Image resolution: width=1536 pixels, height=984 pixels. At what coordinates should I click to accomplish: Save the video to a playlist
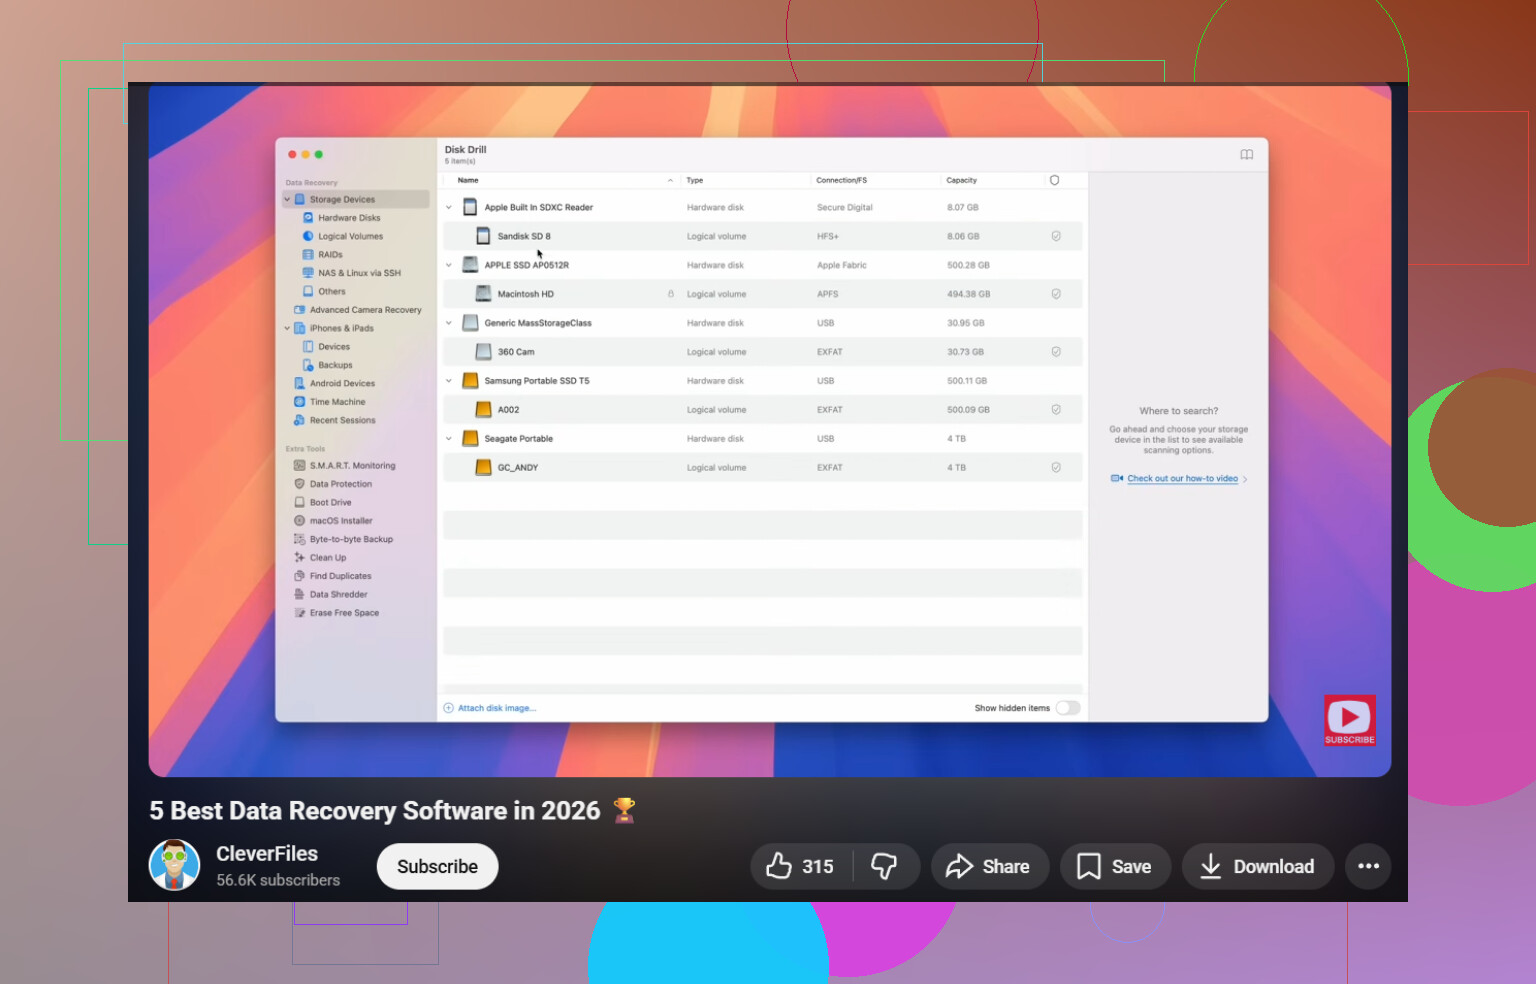[1115, 866]
